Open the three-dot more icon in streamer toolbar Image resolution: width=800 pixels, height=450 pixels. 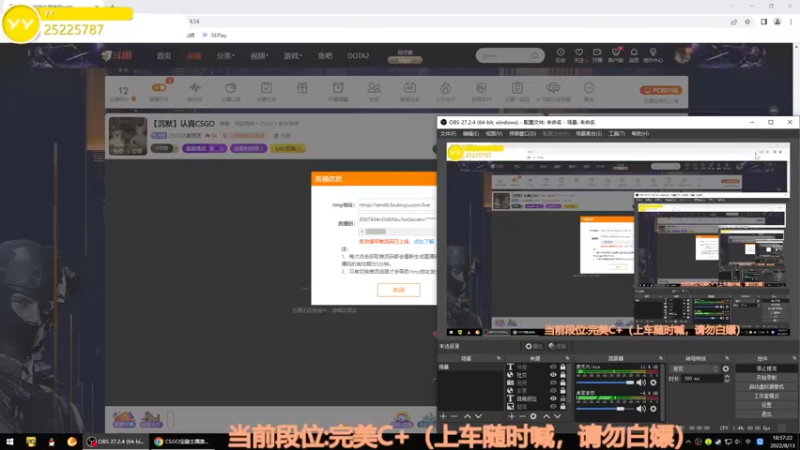[x=589, y=88]
